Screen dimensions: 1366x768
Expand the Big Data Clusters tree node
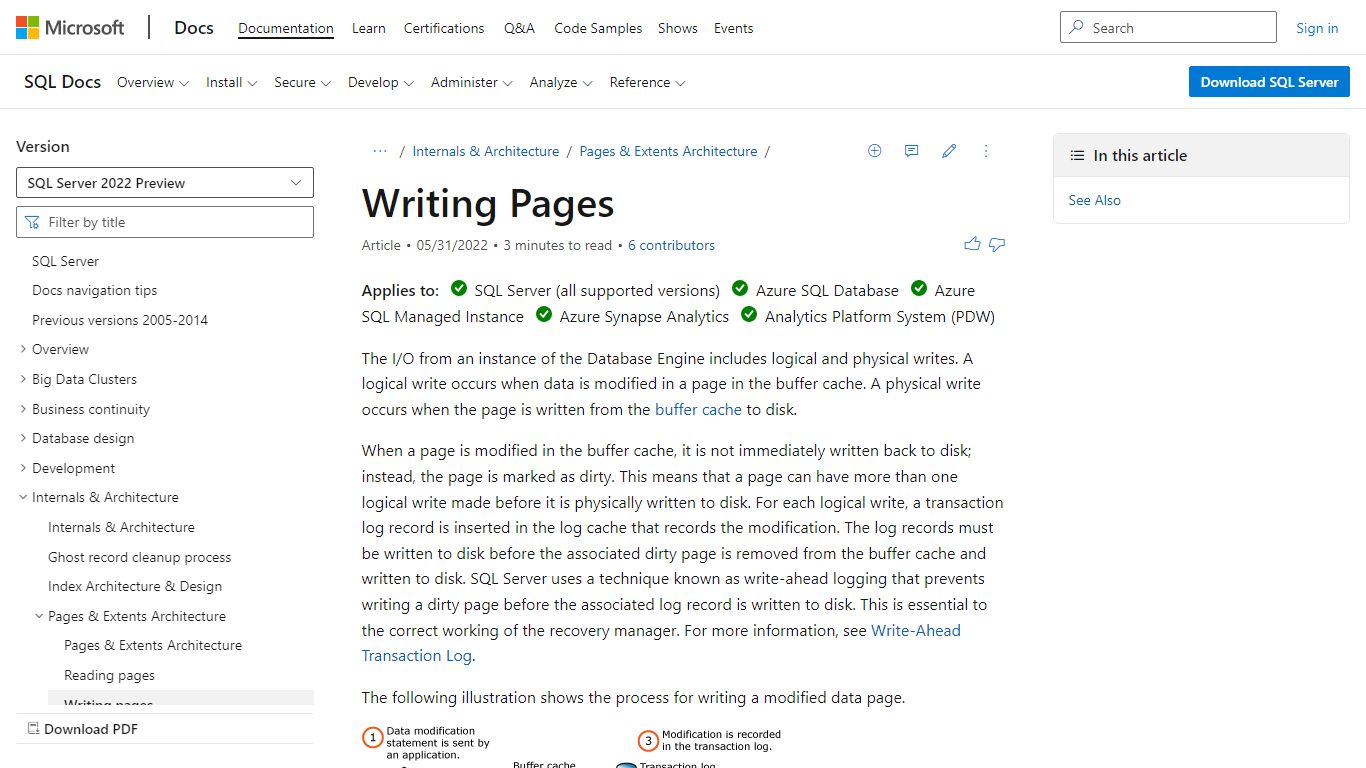(23, 379)
